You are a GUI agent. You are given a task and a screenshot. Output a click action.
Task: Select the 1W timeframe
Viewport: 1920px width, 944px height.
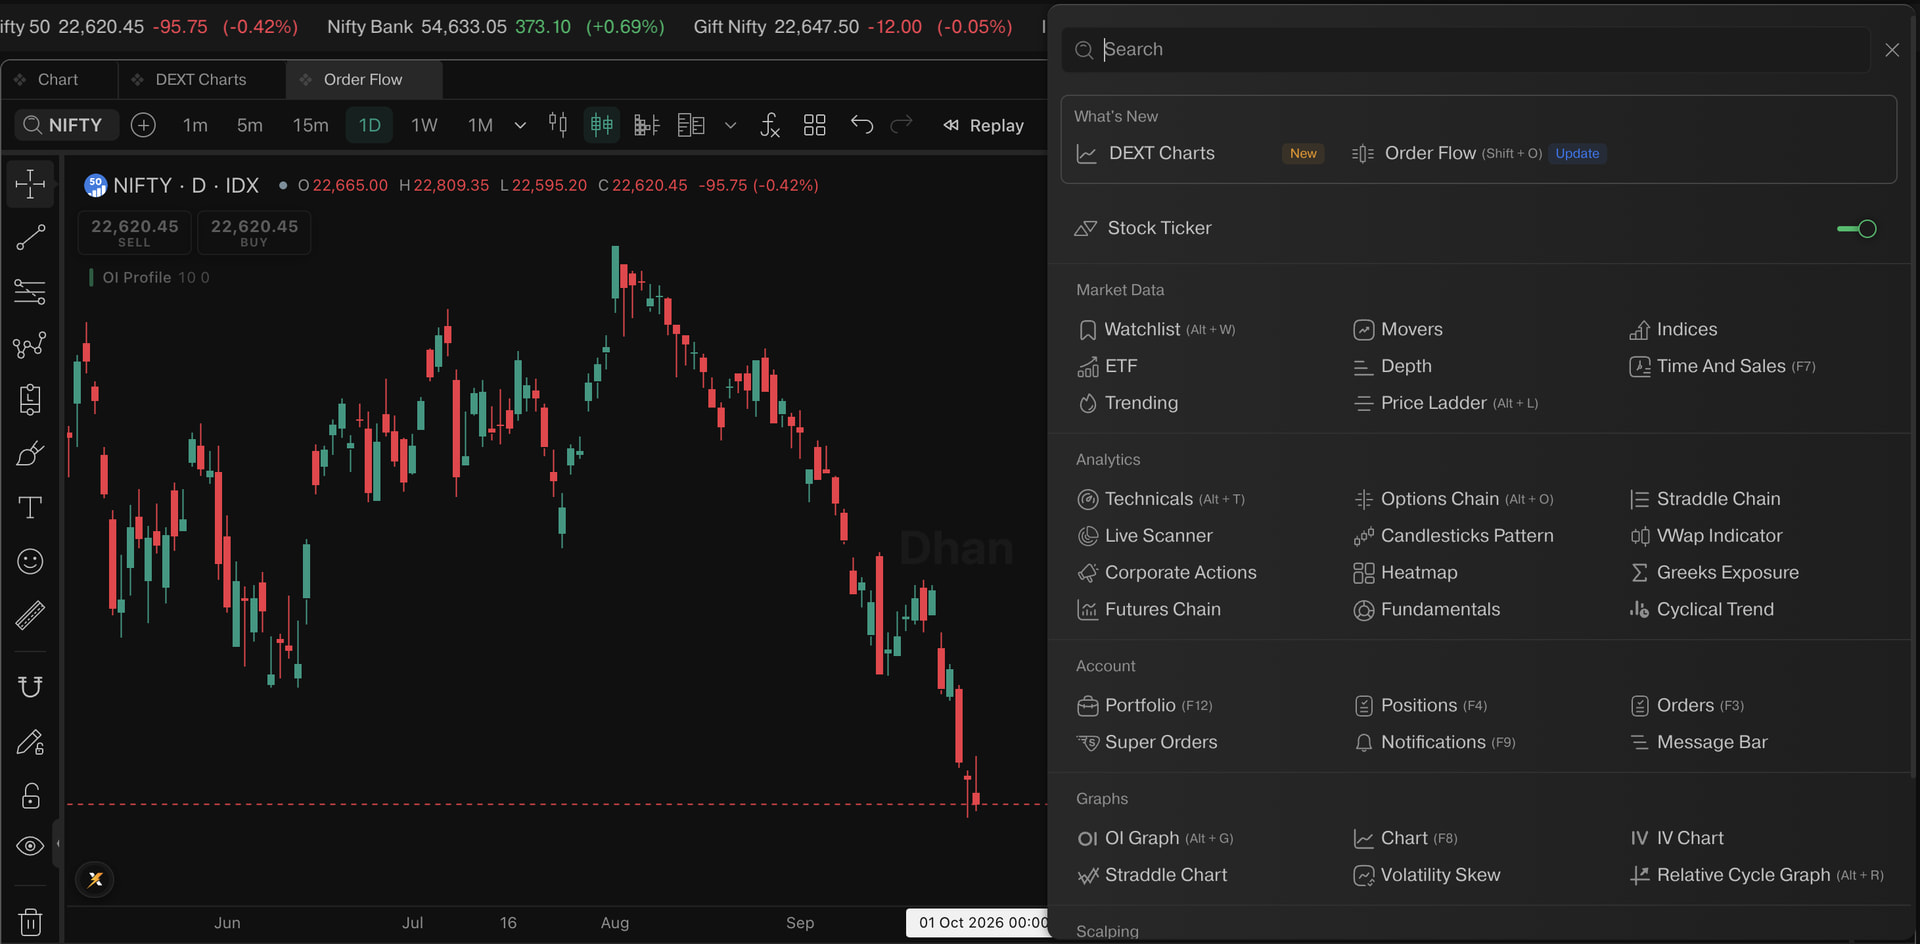[x=424, y=125]
